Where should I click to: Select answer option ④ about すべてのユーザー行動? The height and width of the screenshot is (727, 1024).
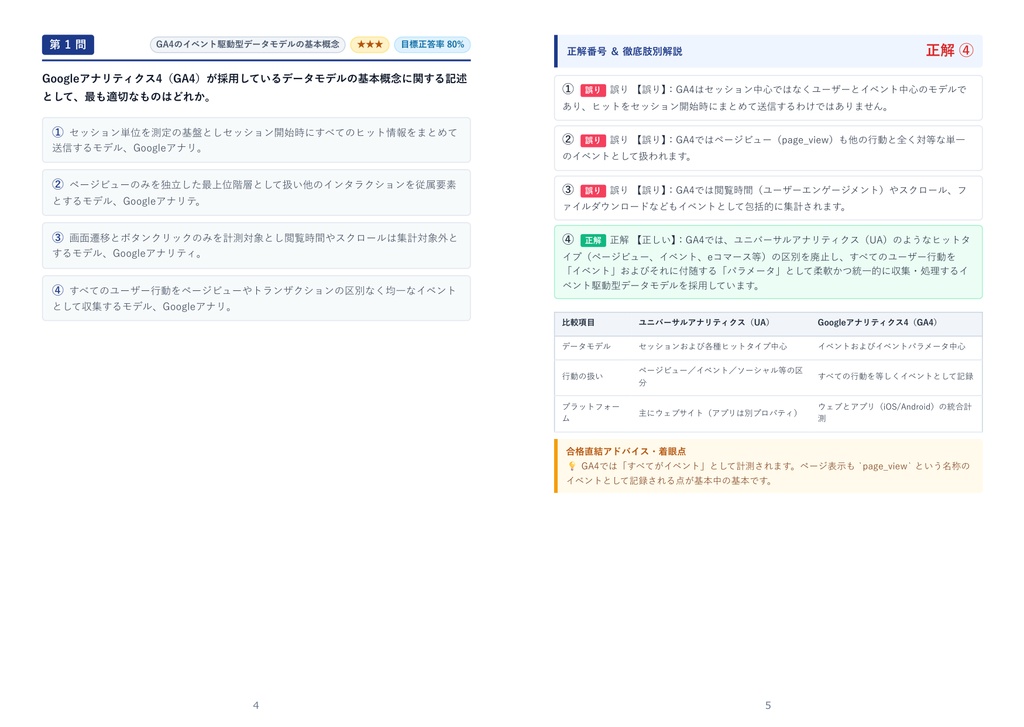(256, 298)
